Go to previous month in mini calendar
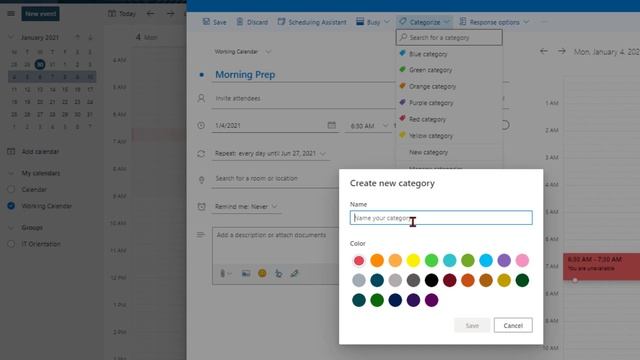Viewport: 640px width, 360px height. click(78, 37)
